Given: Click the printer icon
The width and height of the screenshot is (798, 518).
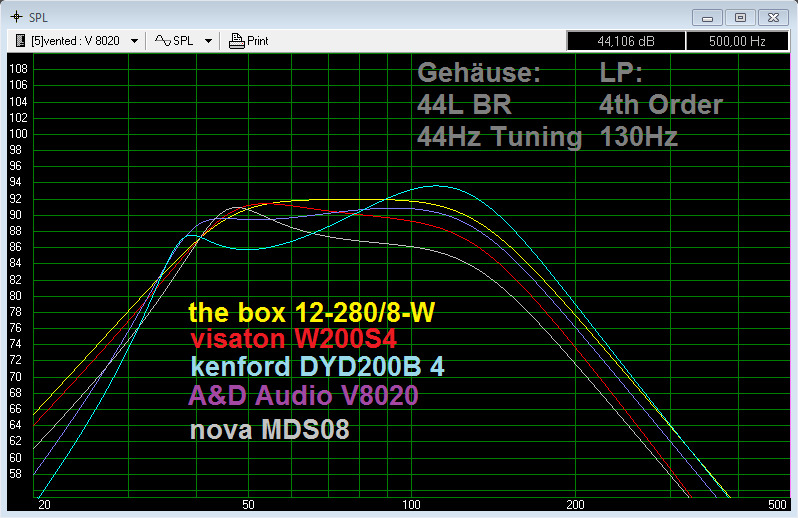Looking at the screenshot, I should 237,41.
